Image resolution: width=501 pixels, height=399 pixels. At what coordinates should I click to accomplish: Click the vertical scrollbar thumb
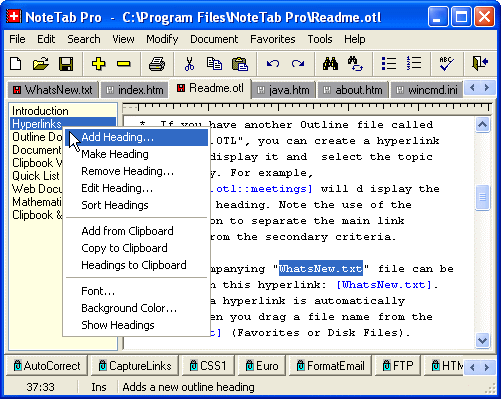[482, 198]
